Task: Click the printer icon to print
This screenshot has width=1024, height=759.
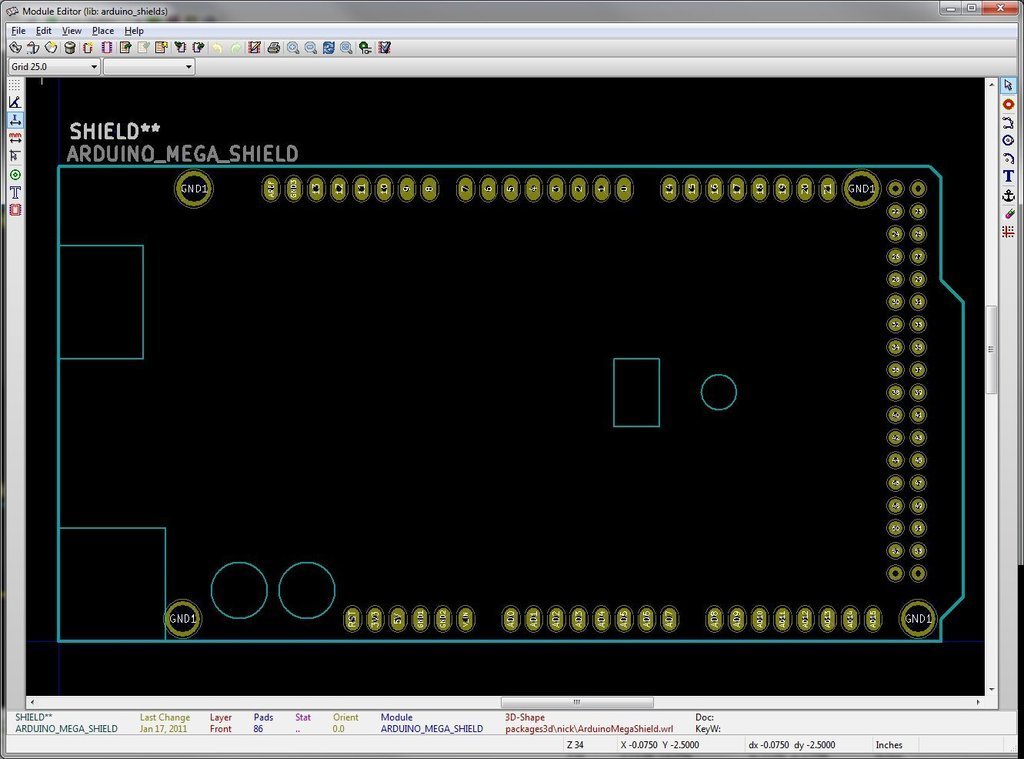Action: click(x=273, y=47)
